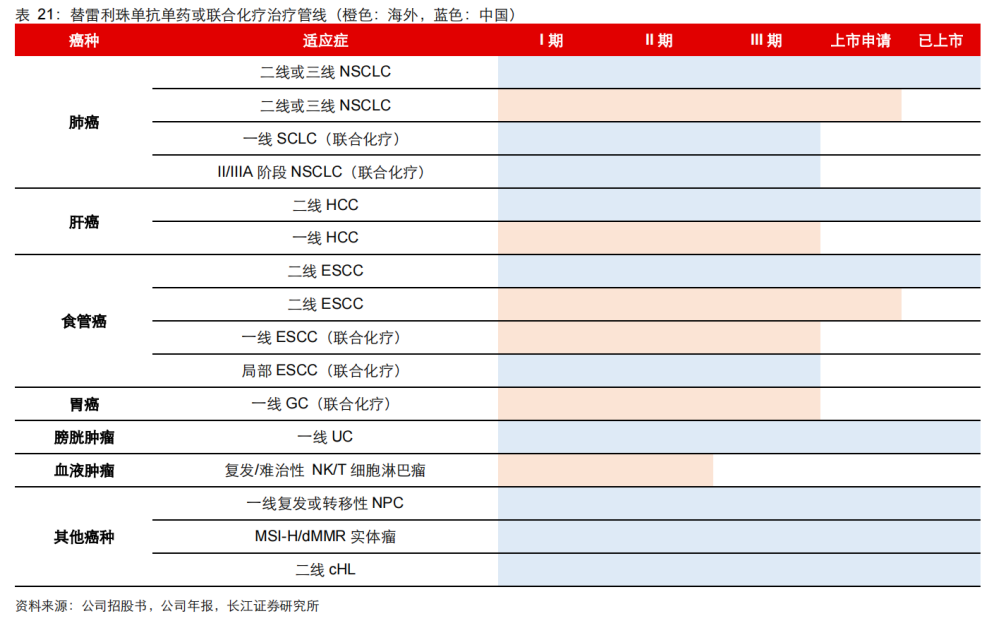Select the II/IIIA 阶段 NSCLC indication text

325,172
